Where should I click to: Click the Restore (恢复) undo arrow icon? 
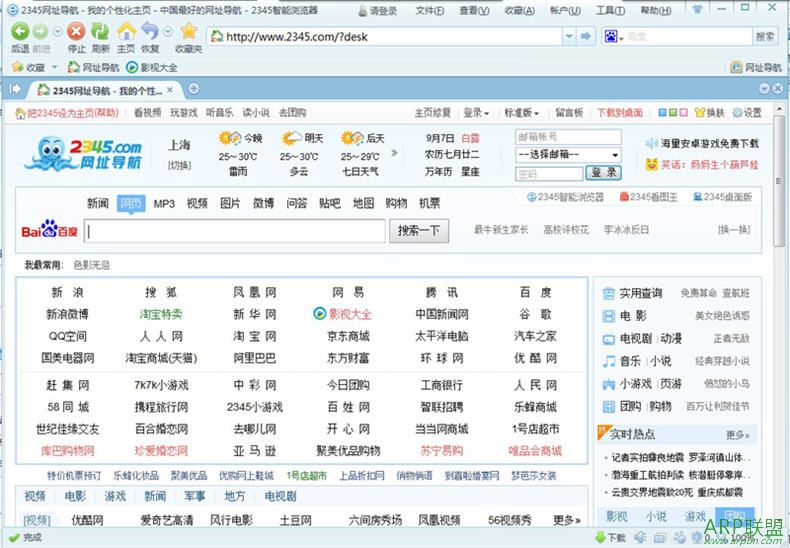(x=150, y=32)
